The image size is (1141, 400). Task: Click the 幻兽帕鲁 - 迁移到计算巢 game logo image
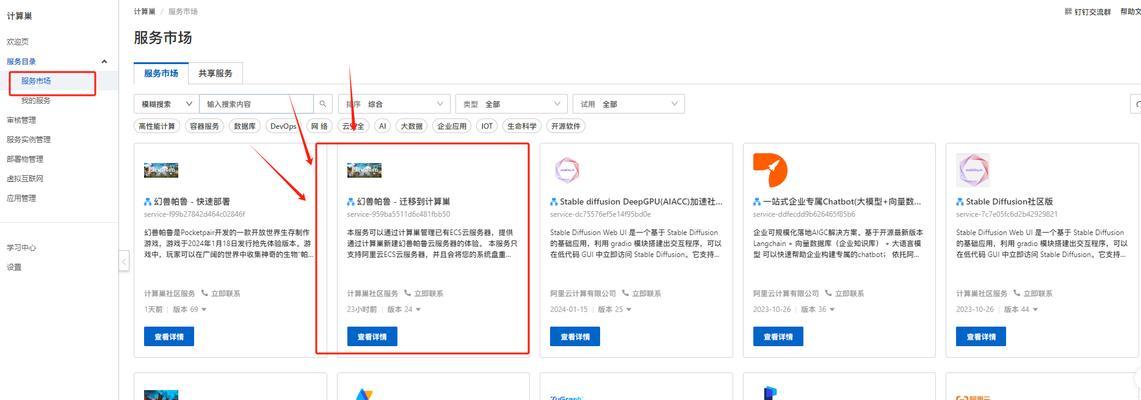[x=365, y=170]
